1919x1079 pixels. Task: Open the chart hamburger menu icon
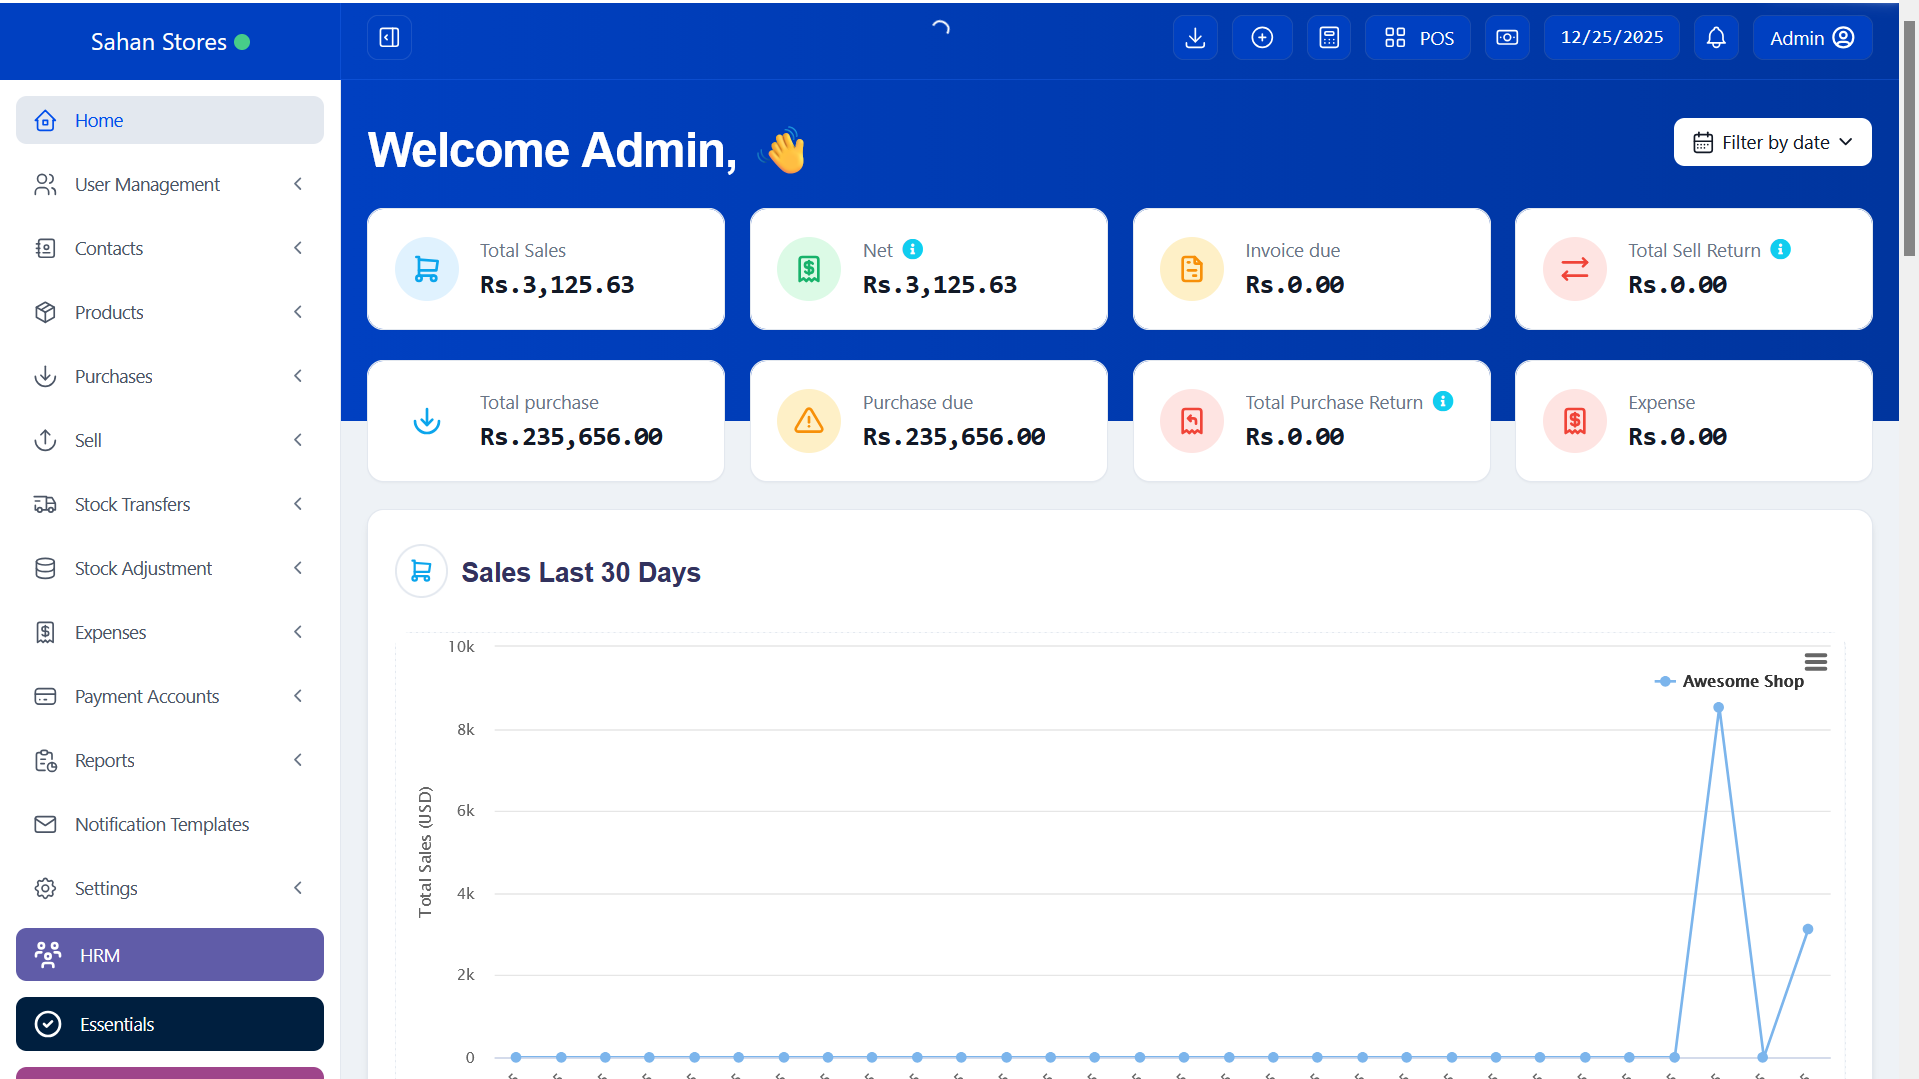[1816, 662]
